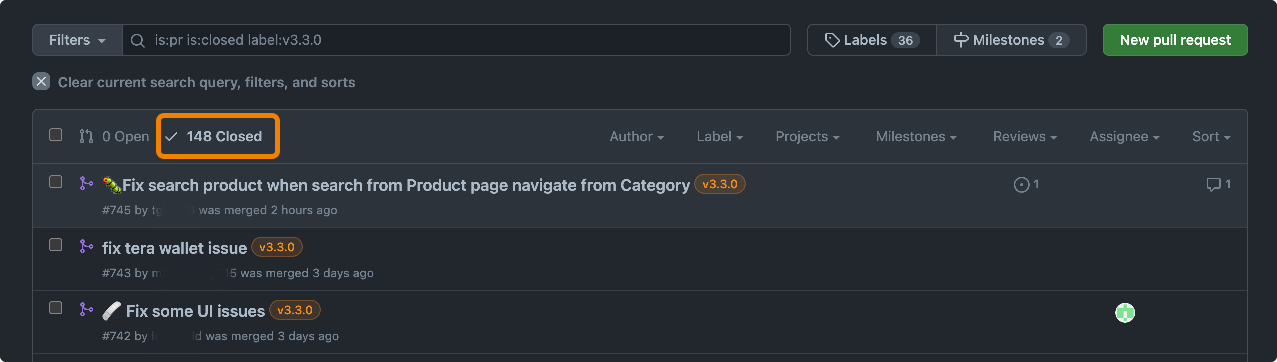Click the tag icon beside Labels
Viewport: 1277px width, 362px height.
pos(832,40)
